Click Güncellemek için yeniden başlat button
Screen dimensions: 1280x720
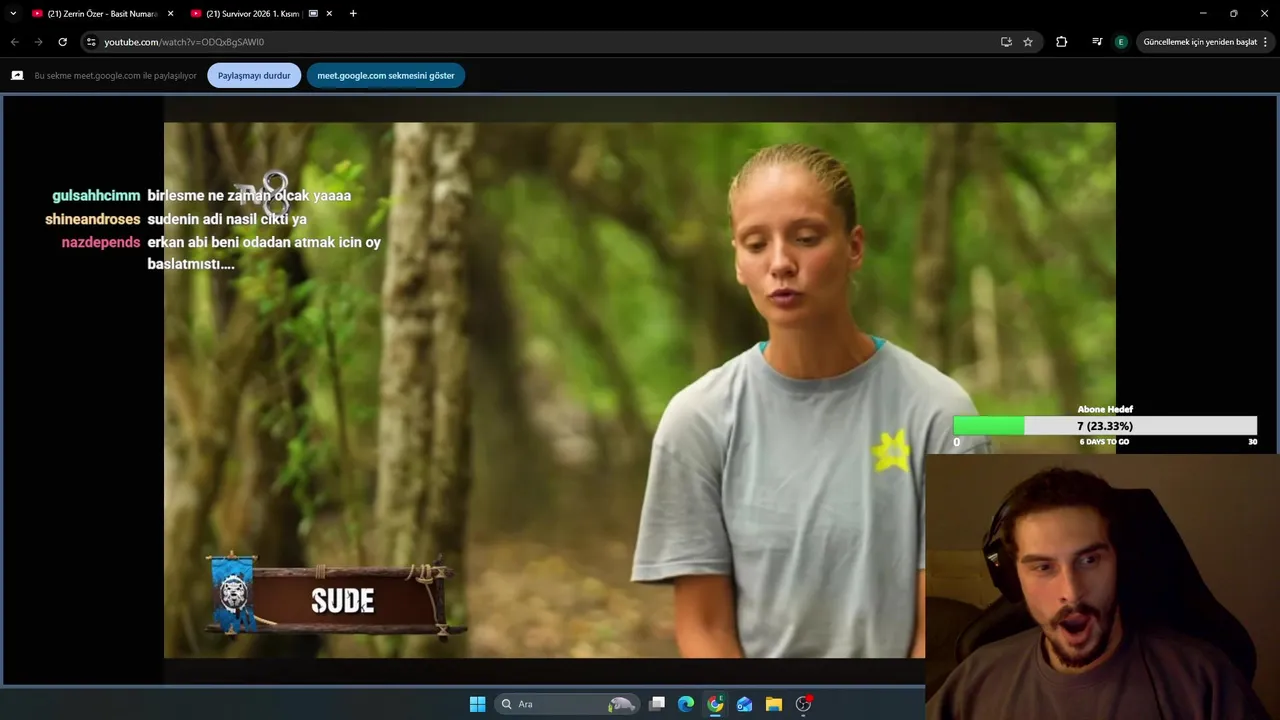(x=1200, y=42)
